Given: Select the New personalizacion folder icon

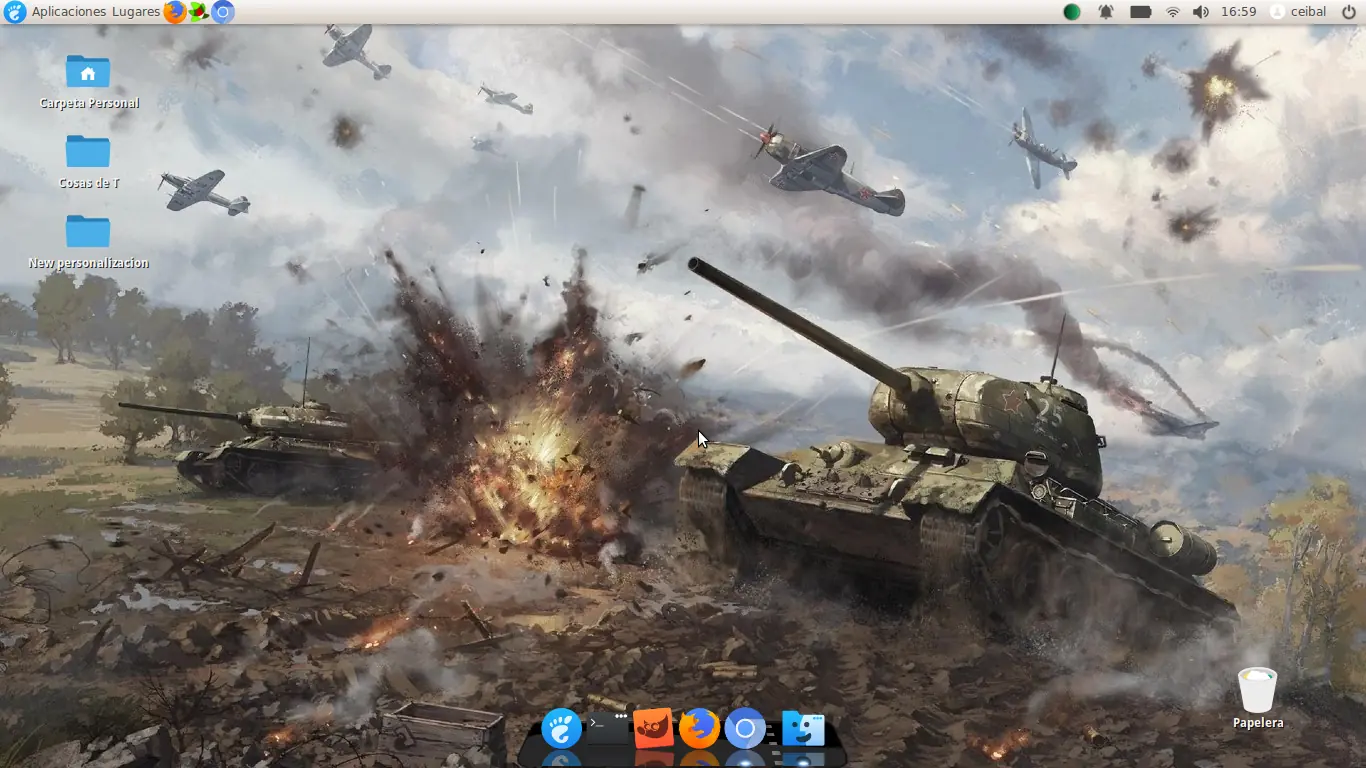Looking at the screenshot, I should pos(88,232).
